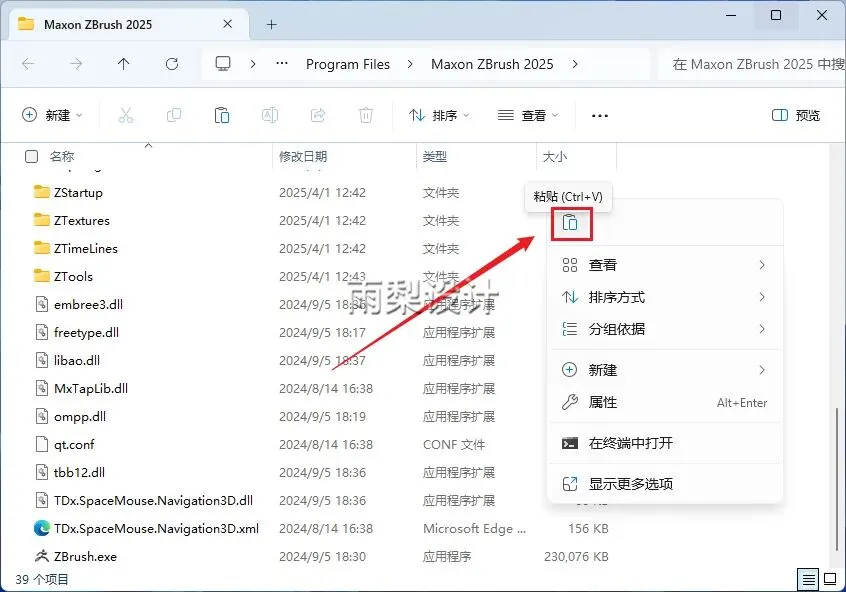Viewport: 846px width, 592px height.
Task: Click the CONF 文件 type cell
Action: pyautogui.click(x=454, y=444)
